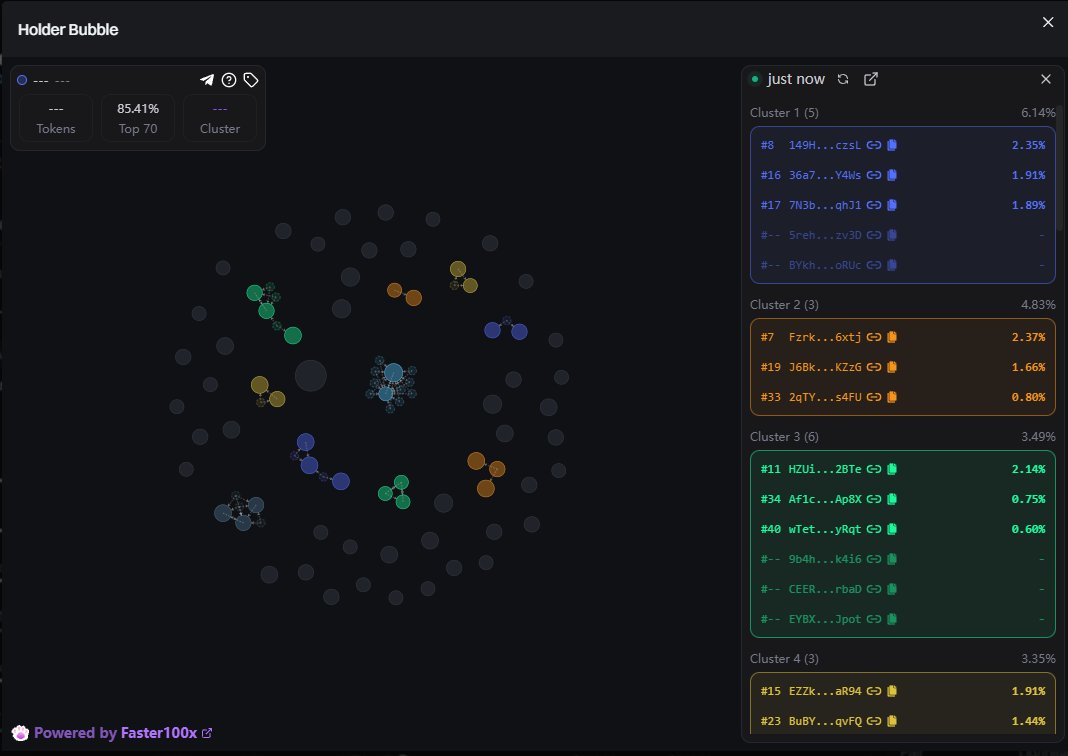Select holder #11 HZUi...2BTe row
Image resolution: width=1068 pixels, height=756 pixels.
(902, 469)
